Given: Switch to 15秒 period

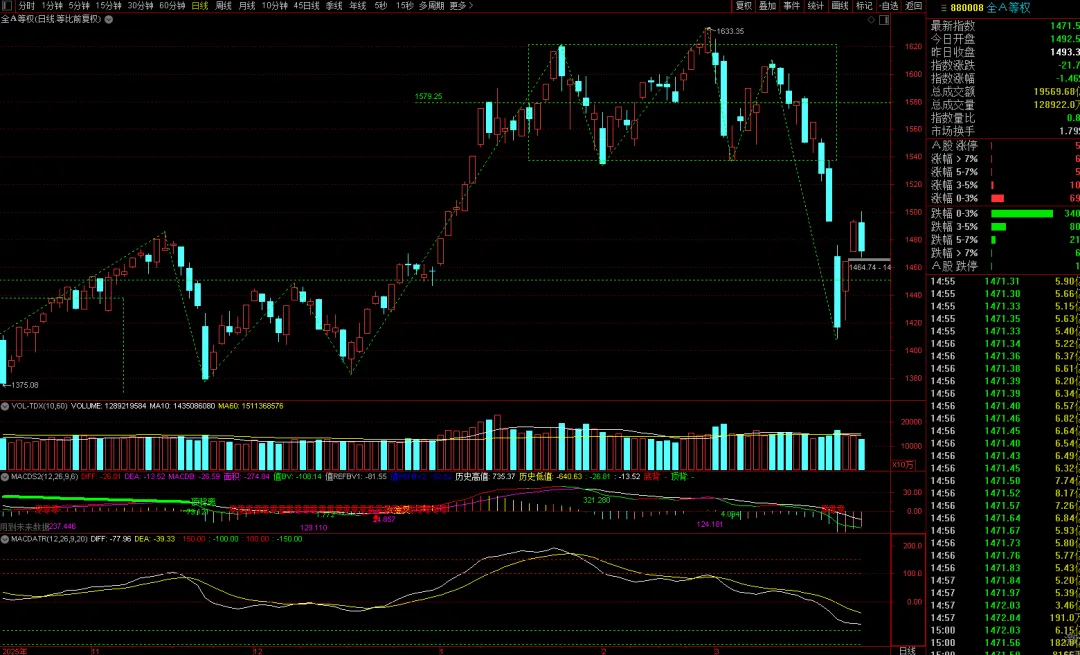Looking at the screenshot, I should (405, 6).
